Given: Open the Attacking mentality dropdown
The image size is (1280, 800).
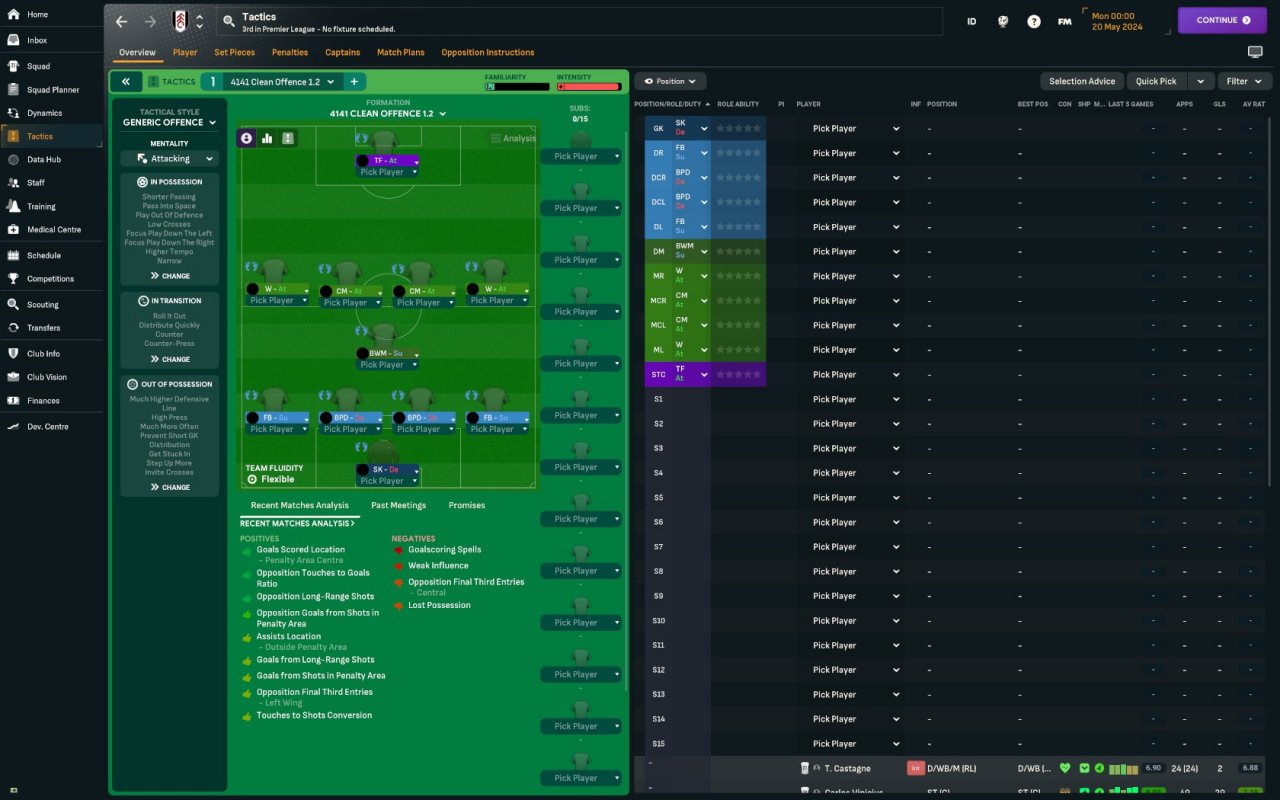Looking at the screenshot, I should pos(169,159).
